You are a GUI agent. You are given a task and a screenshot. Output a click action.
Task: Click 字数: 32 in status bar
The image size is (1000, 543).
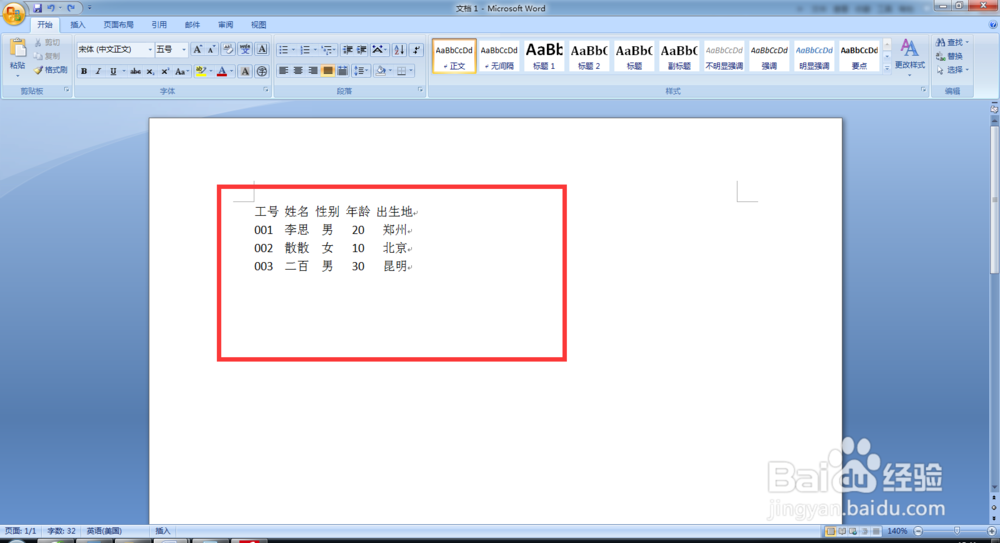(x=61, y=531)
